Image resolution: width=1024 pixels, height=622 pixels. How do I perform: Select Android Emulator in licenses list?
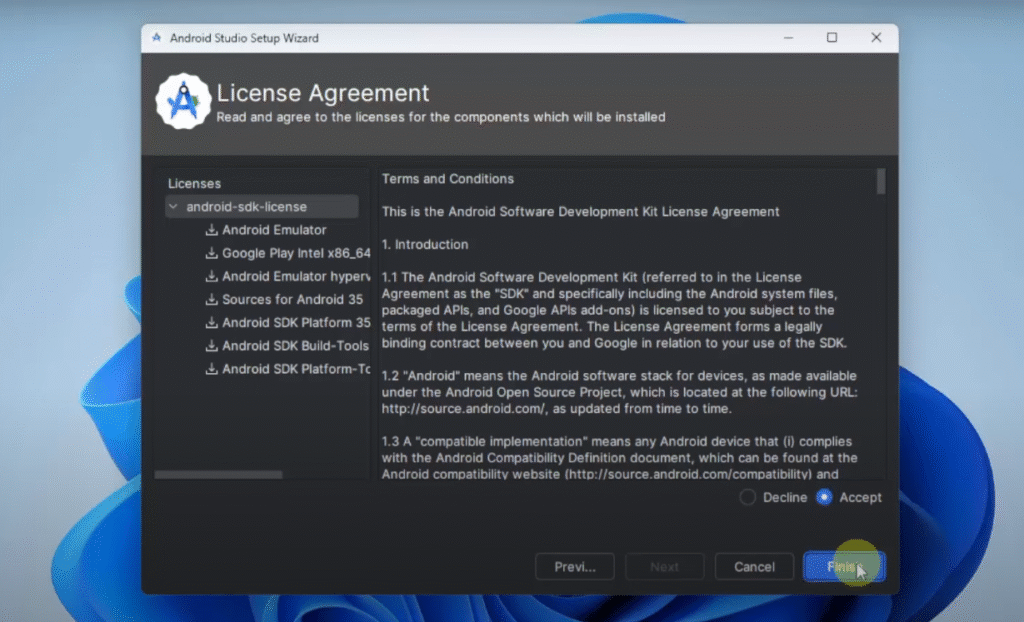pos(274,230)
